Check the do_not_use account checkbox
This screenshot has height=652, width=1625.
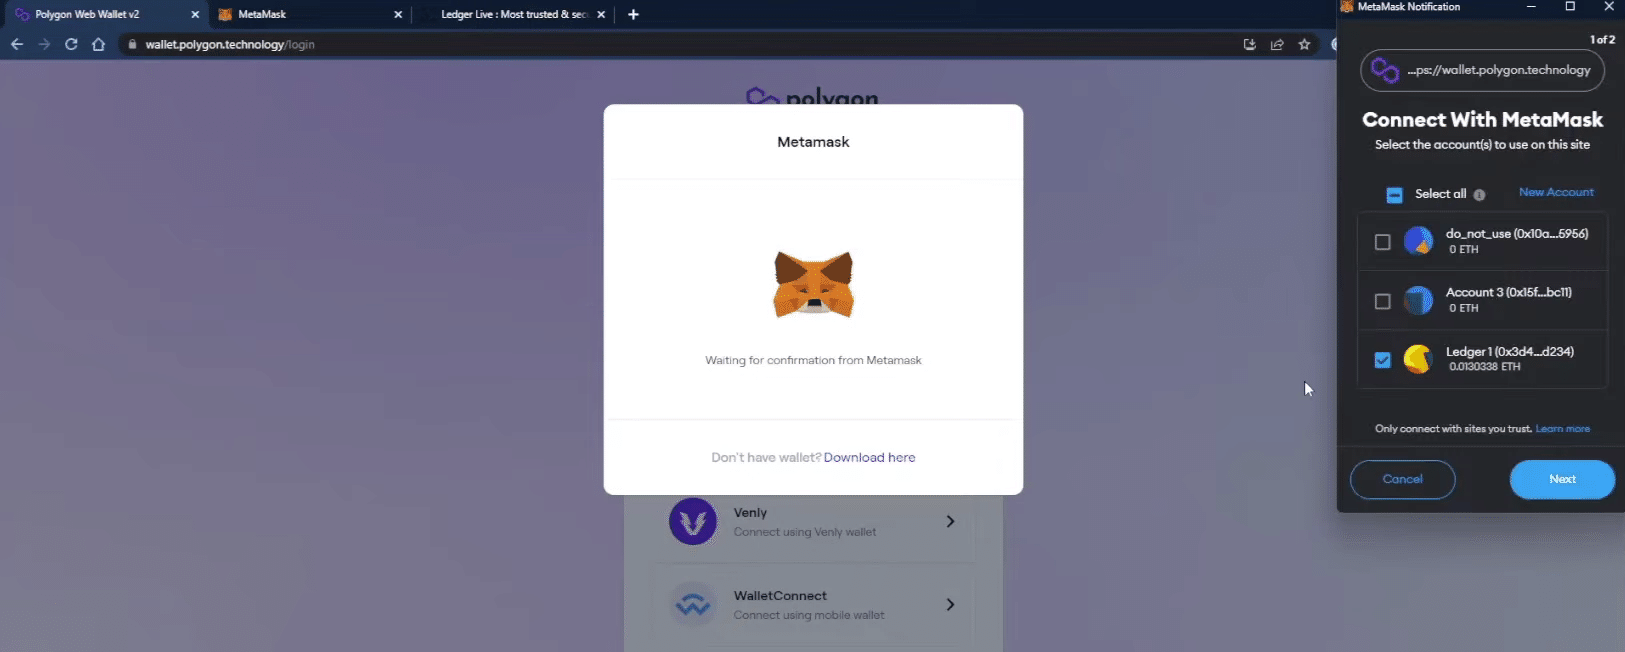click(1382, 242)
